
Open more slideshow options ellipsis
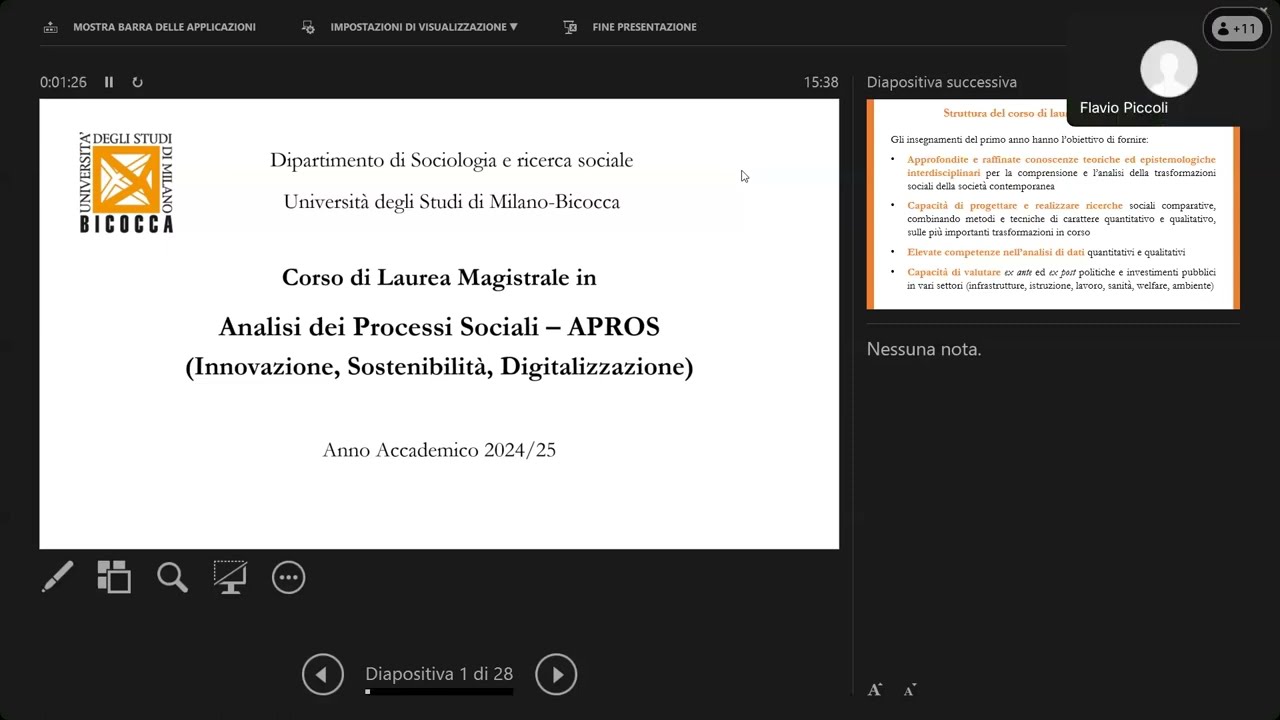tap(288, 577)
